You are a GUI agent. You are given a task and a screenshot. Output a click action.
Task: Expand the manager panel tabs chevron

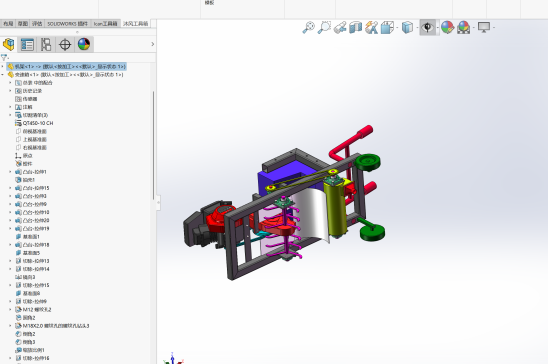click(x=152, y=44)
